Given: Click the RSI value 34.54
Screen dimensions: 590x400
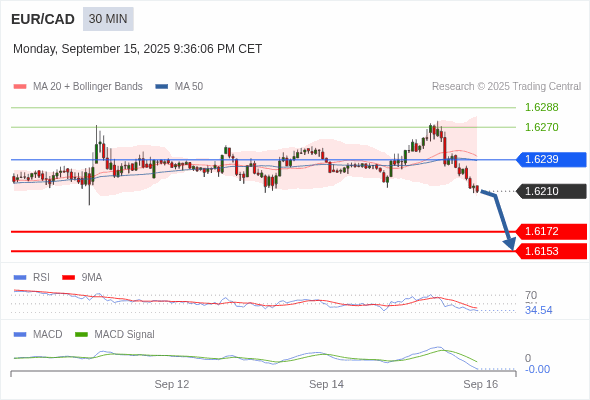Looking at the screenshot, I should (539, 310).
